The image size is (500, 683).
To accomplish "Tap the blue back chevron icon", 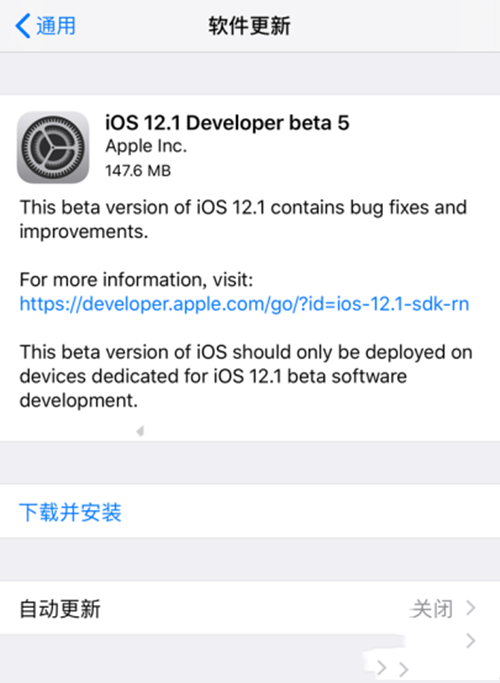I will 23,26.
